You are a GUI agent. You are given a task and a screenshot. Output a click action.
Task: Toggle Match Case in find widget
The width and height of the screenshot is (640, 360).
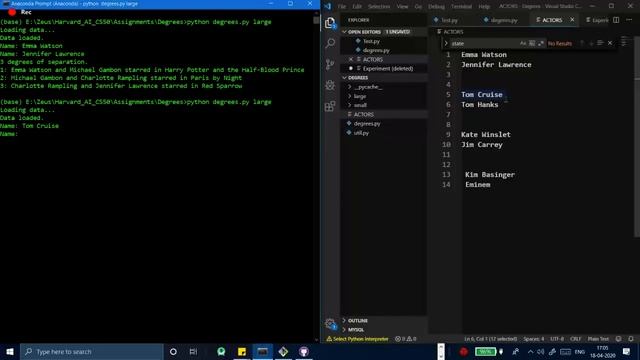[x=523, y=43]
